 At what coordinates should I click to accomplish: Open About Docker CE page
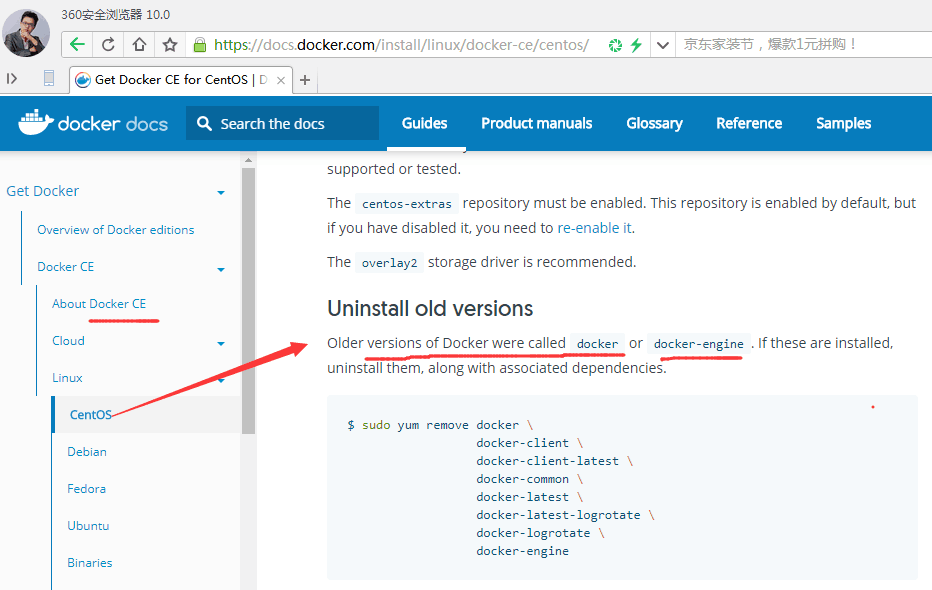point(99,304)
